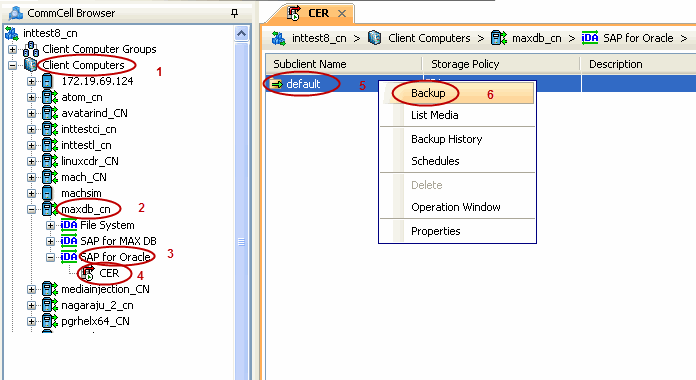Select inttestci_cn tree label
Screen dimensions: 696x380
click(x=89, y=129)
